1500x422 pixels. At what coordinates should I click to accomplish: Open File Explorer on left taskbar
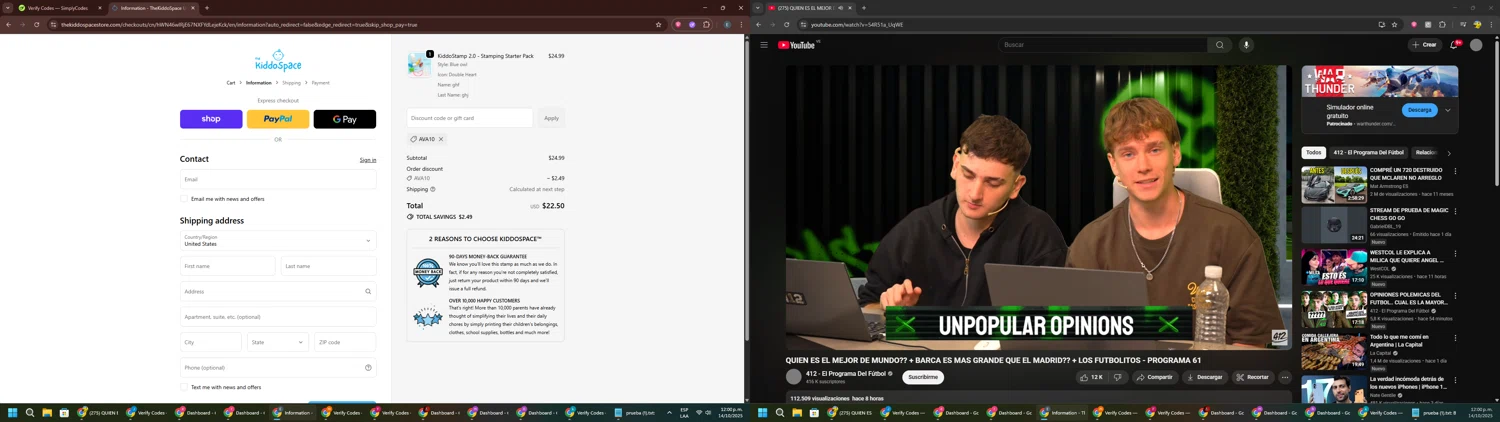tap(47, 412)
